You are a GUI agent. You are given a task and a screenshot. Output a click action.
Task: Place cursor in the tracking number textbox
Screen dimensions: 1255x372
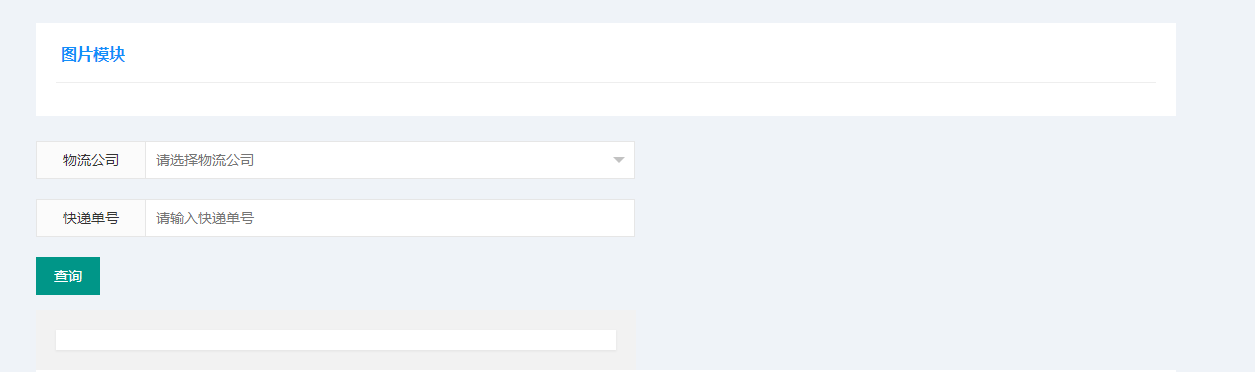coord(390,218)
